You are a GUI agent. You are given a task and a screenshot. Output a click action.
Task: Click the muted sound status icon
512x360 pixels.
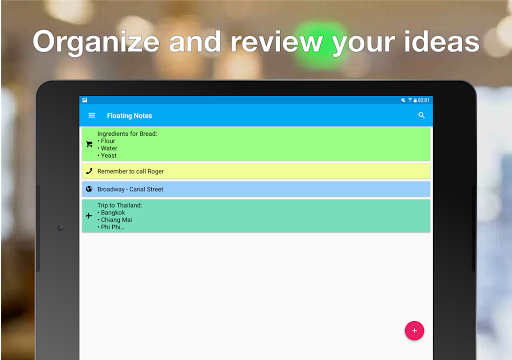(x=403, y=100)
